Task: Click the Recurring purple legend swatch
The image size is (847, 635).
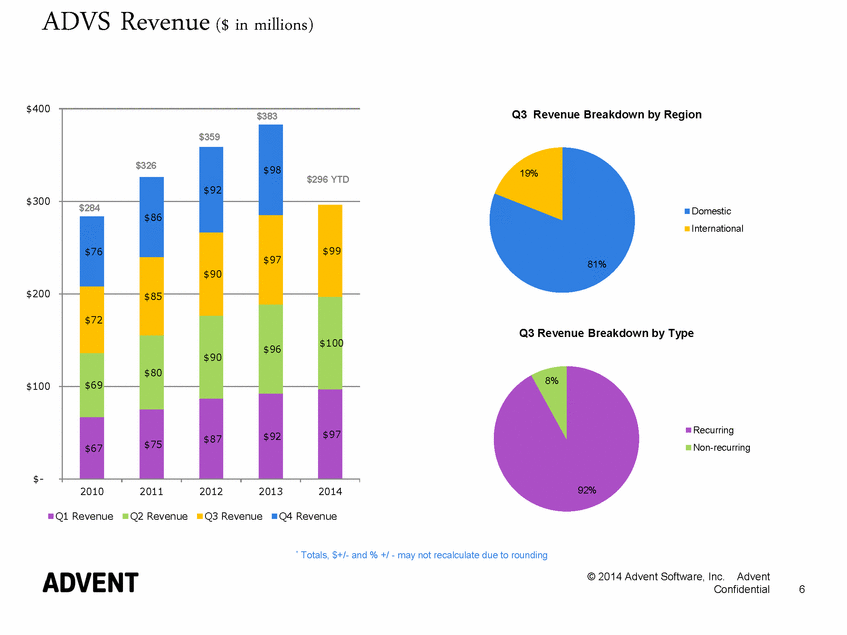Action: click(688, 430)
